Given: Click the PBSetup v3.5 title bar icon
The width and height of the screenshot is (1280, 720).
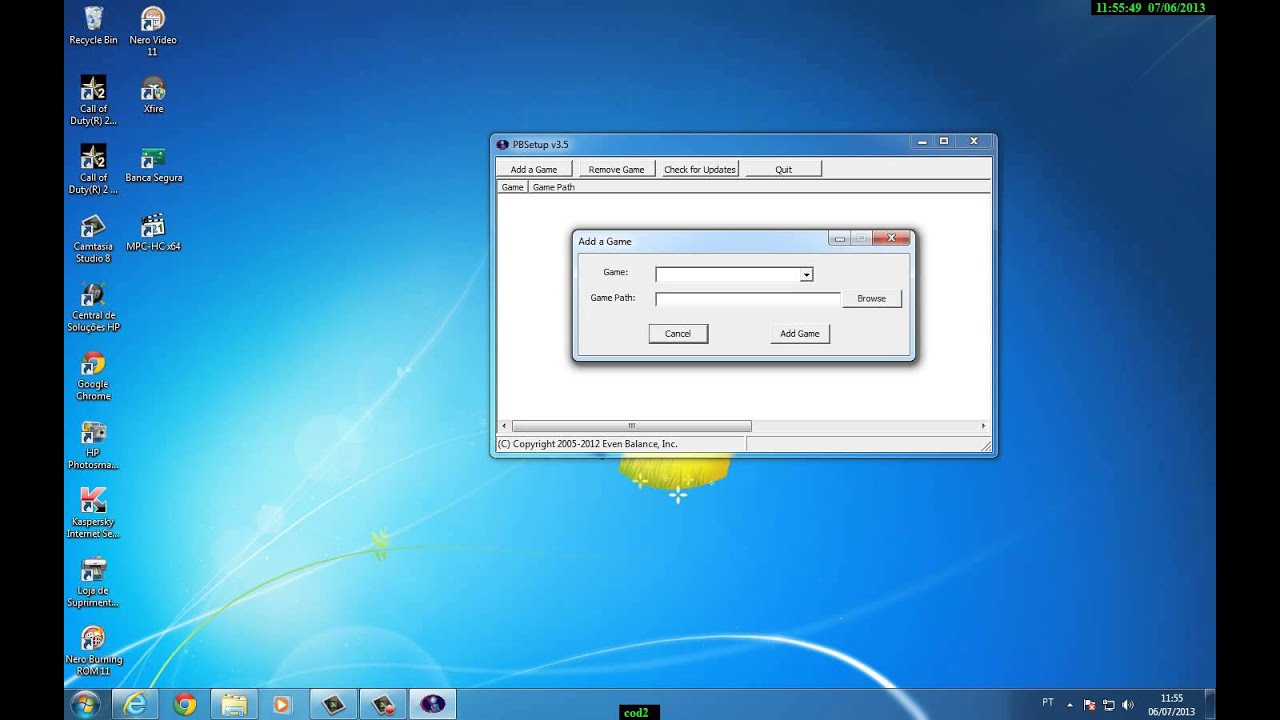Looking at the screenshot, I should [x=503, y=144].
